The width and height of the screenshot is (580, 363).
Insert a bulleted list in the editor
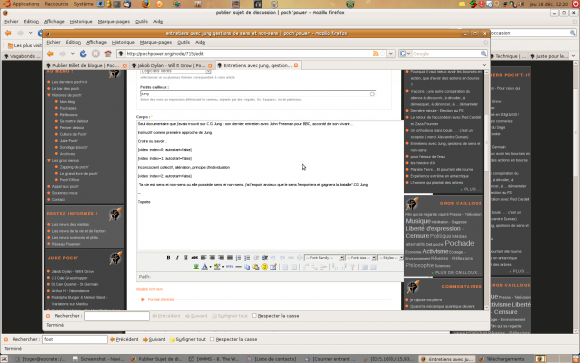239,258
